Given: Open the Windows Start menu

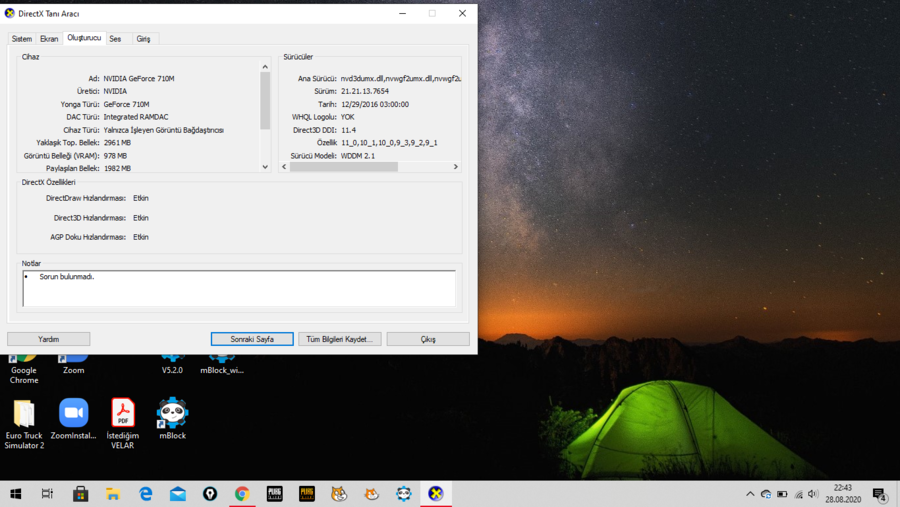Looking at the screenshot, I should pos(15,494).
